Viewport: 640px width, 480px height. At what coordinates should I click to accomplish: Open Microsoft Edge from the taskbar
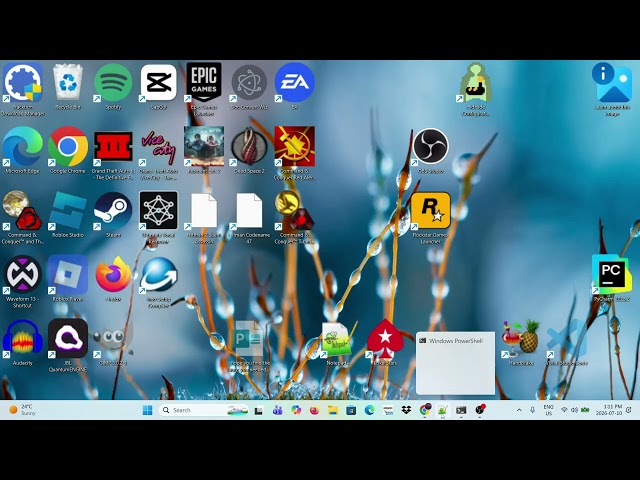[369, 410]
